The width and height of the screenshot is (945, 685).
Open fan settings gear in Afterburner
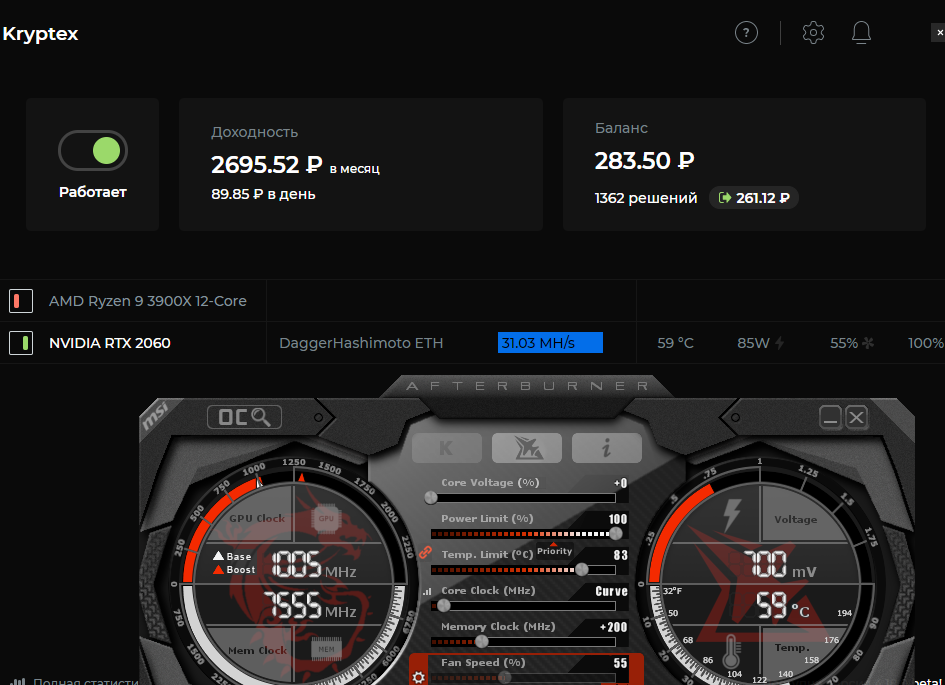[x=418, y=677]
